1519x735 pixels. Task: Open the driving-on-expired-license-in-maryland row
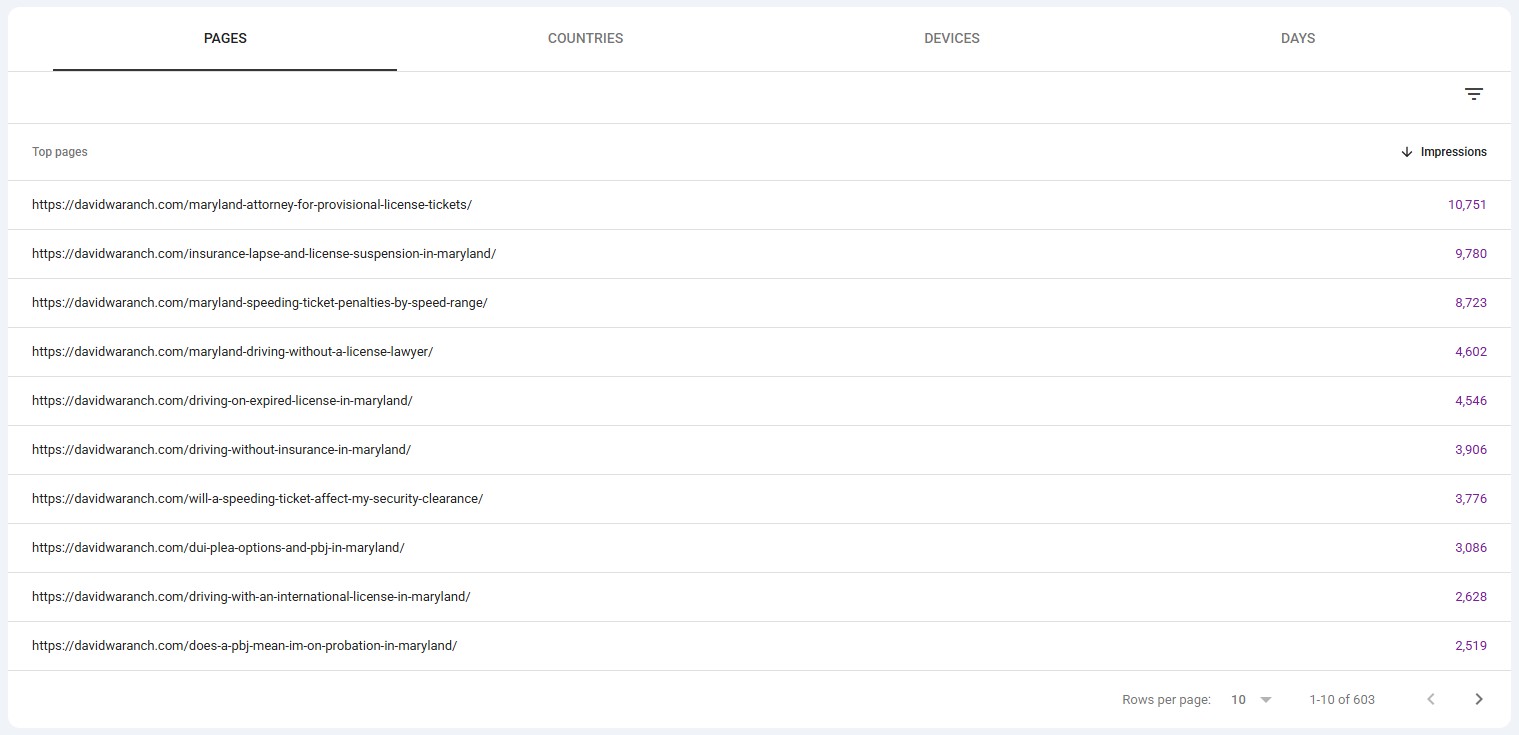[759, 401]
